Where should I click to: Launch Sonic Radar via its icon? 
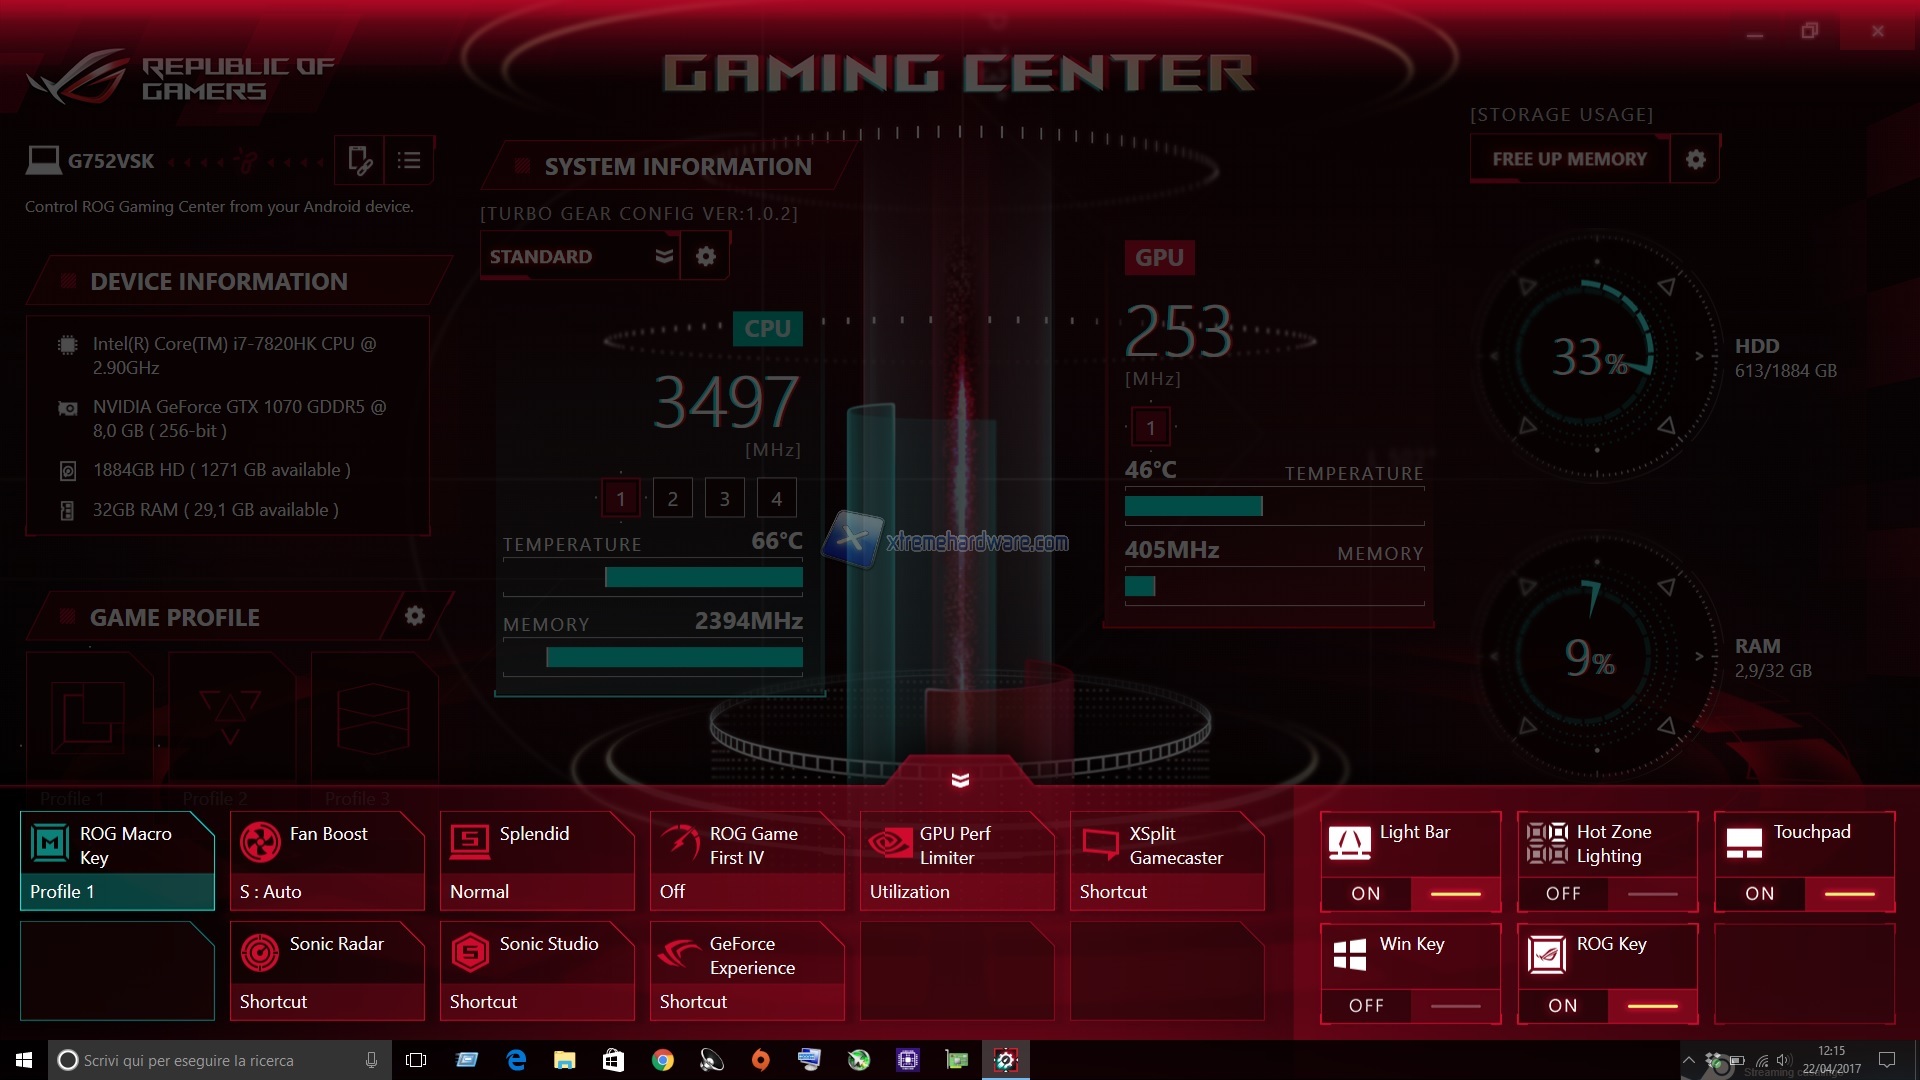(x=261, y=953)
